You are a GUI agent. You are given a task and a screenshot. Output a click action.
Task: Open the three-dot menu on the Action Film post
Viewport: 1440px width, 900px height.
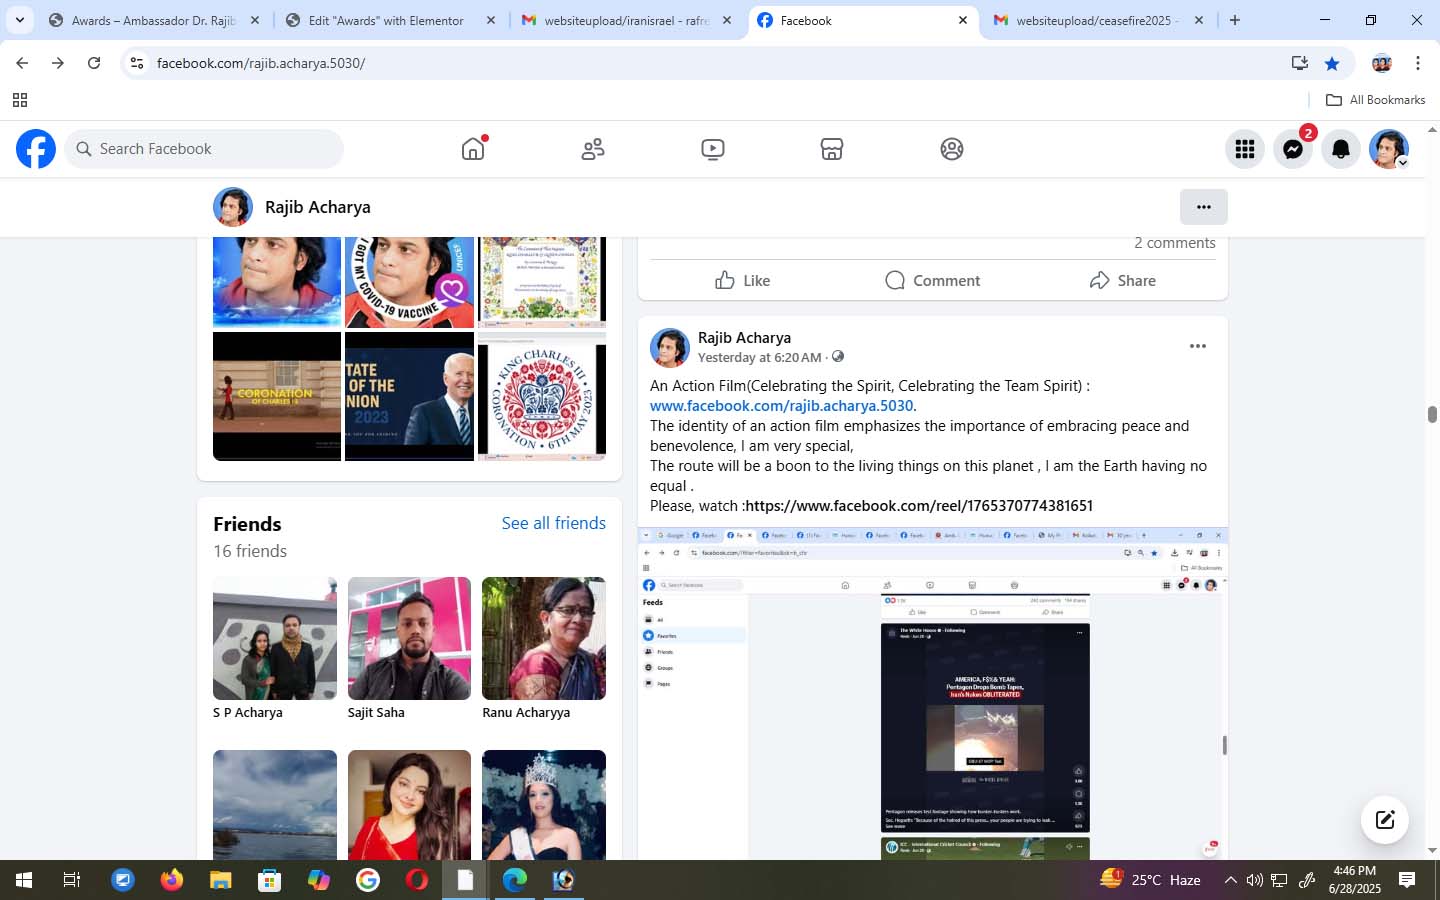pos(1198,346)
